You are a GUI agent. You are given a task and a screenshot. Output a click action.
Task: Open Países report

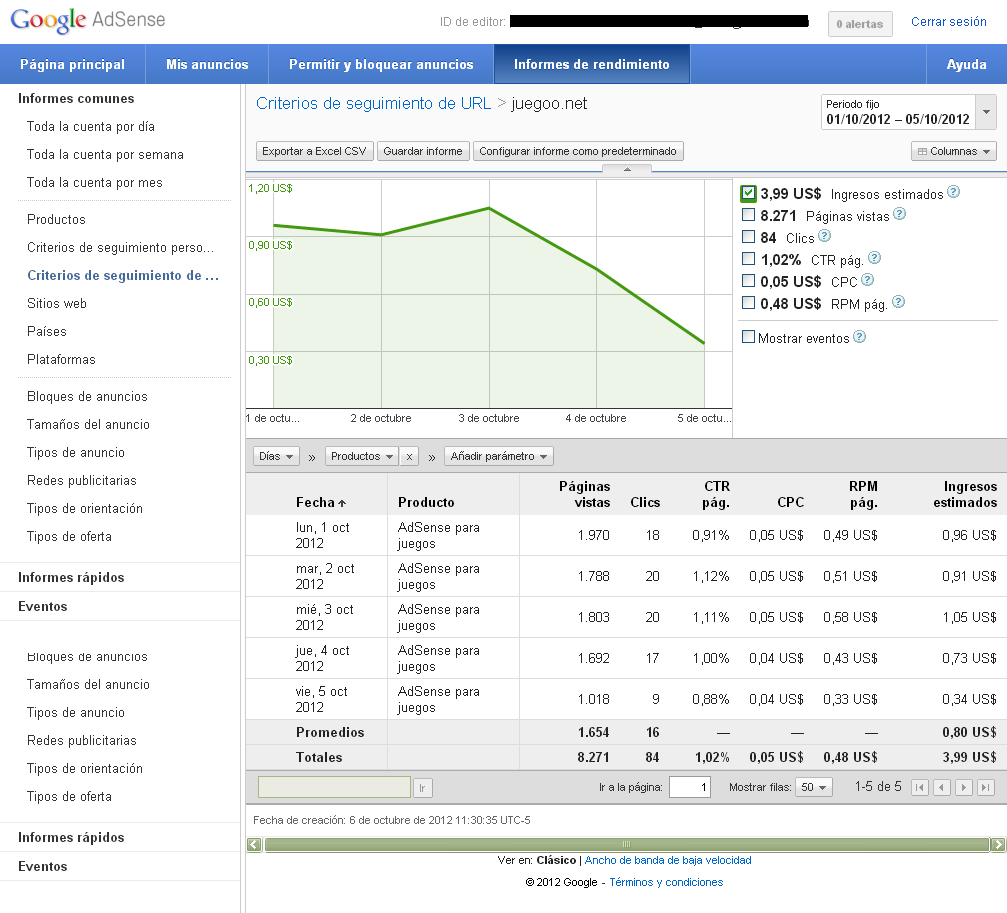(x=47, y=331)
